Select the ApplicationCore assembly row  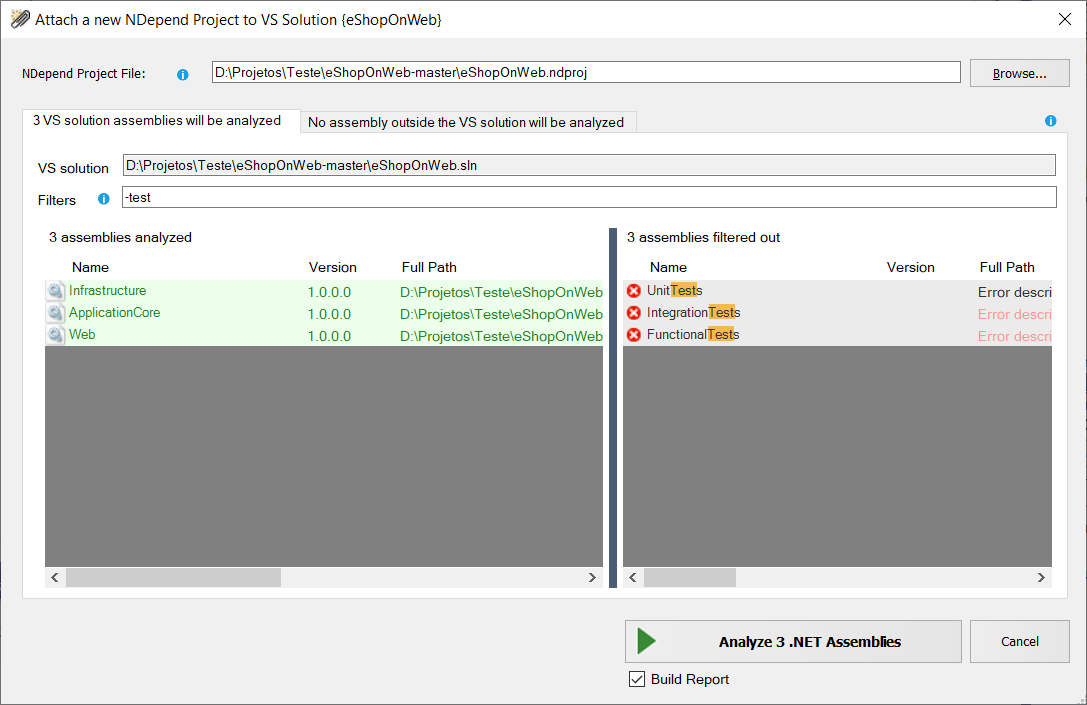point(324,313)
